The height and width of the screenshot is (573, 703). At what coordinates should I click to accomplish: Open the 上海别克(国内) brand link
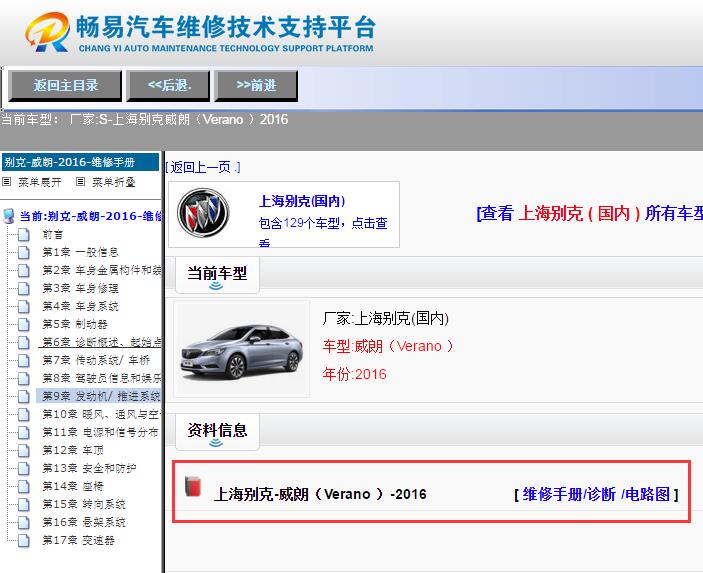[302, 201]
